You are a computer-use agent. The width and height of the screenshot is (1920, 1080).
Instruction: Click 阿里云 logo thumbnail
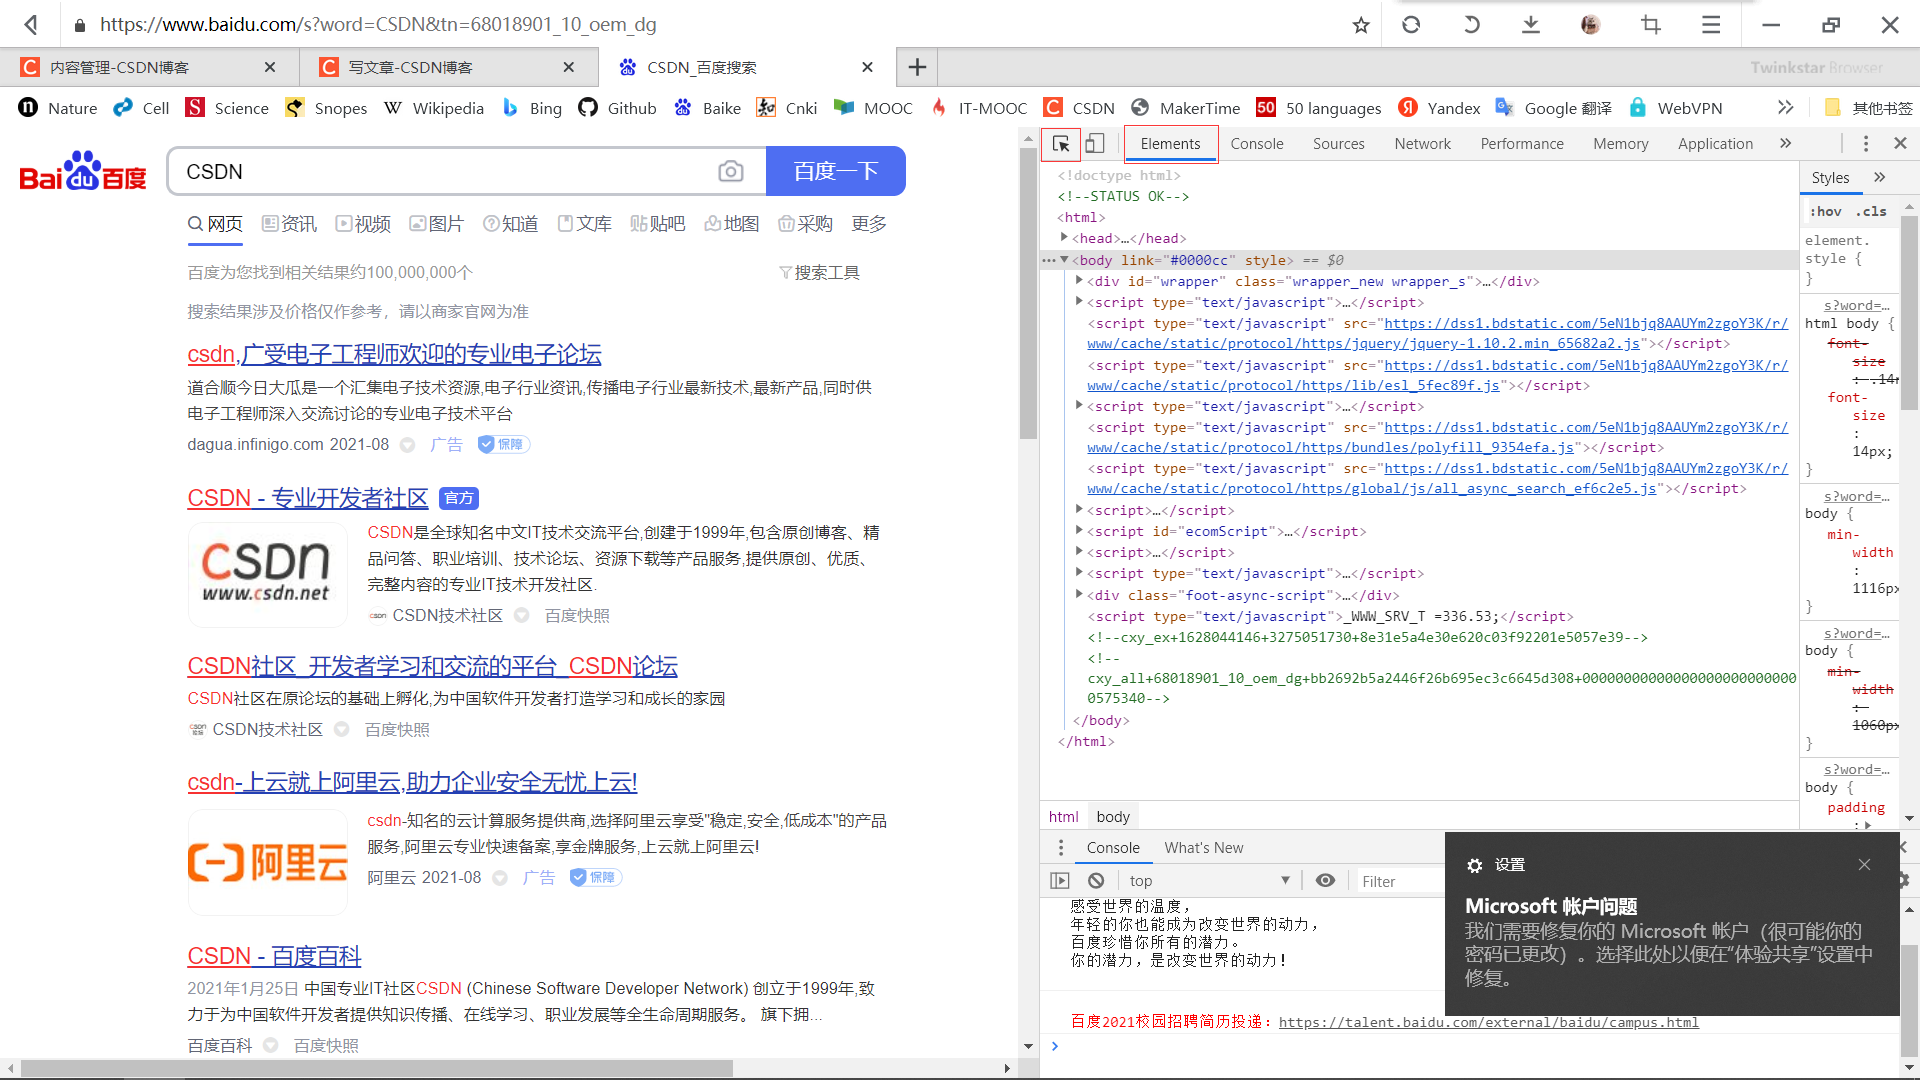(x=267, y=862)
